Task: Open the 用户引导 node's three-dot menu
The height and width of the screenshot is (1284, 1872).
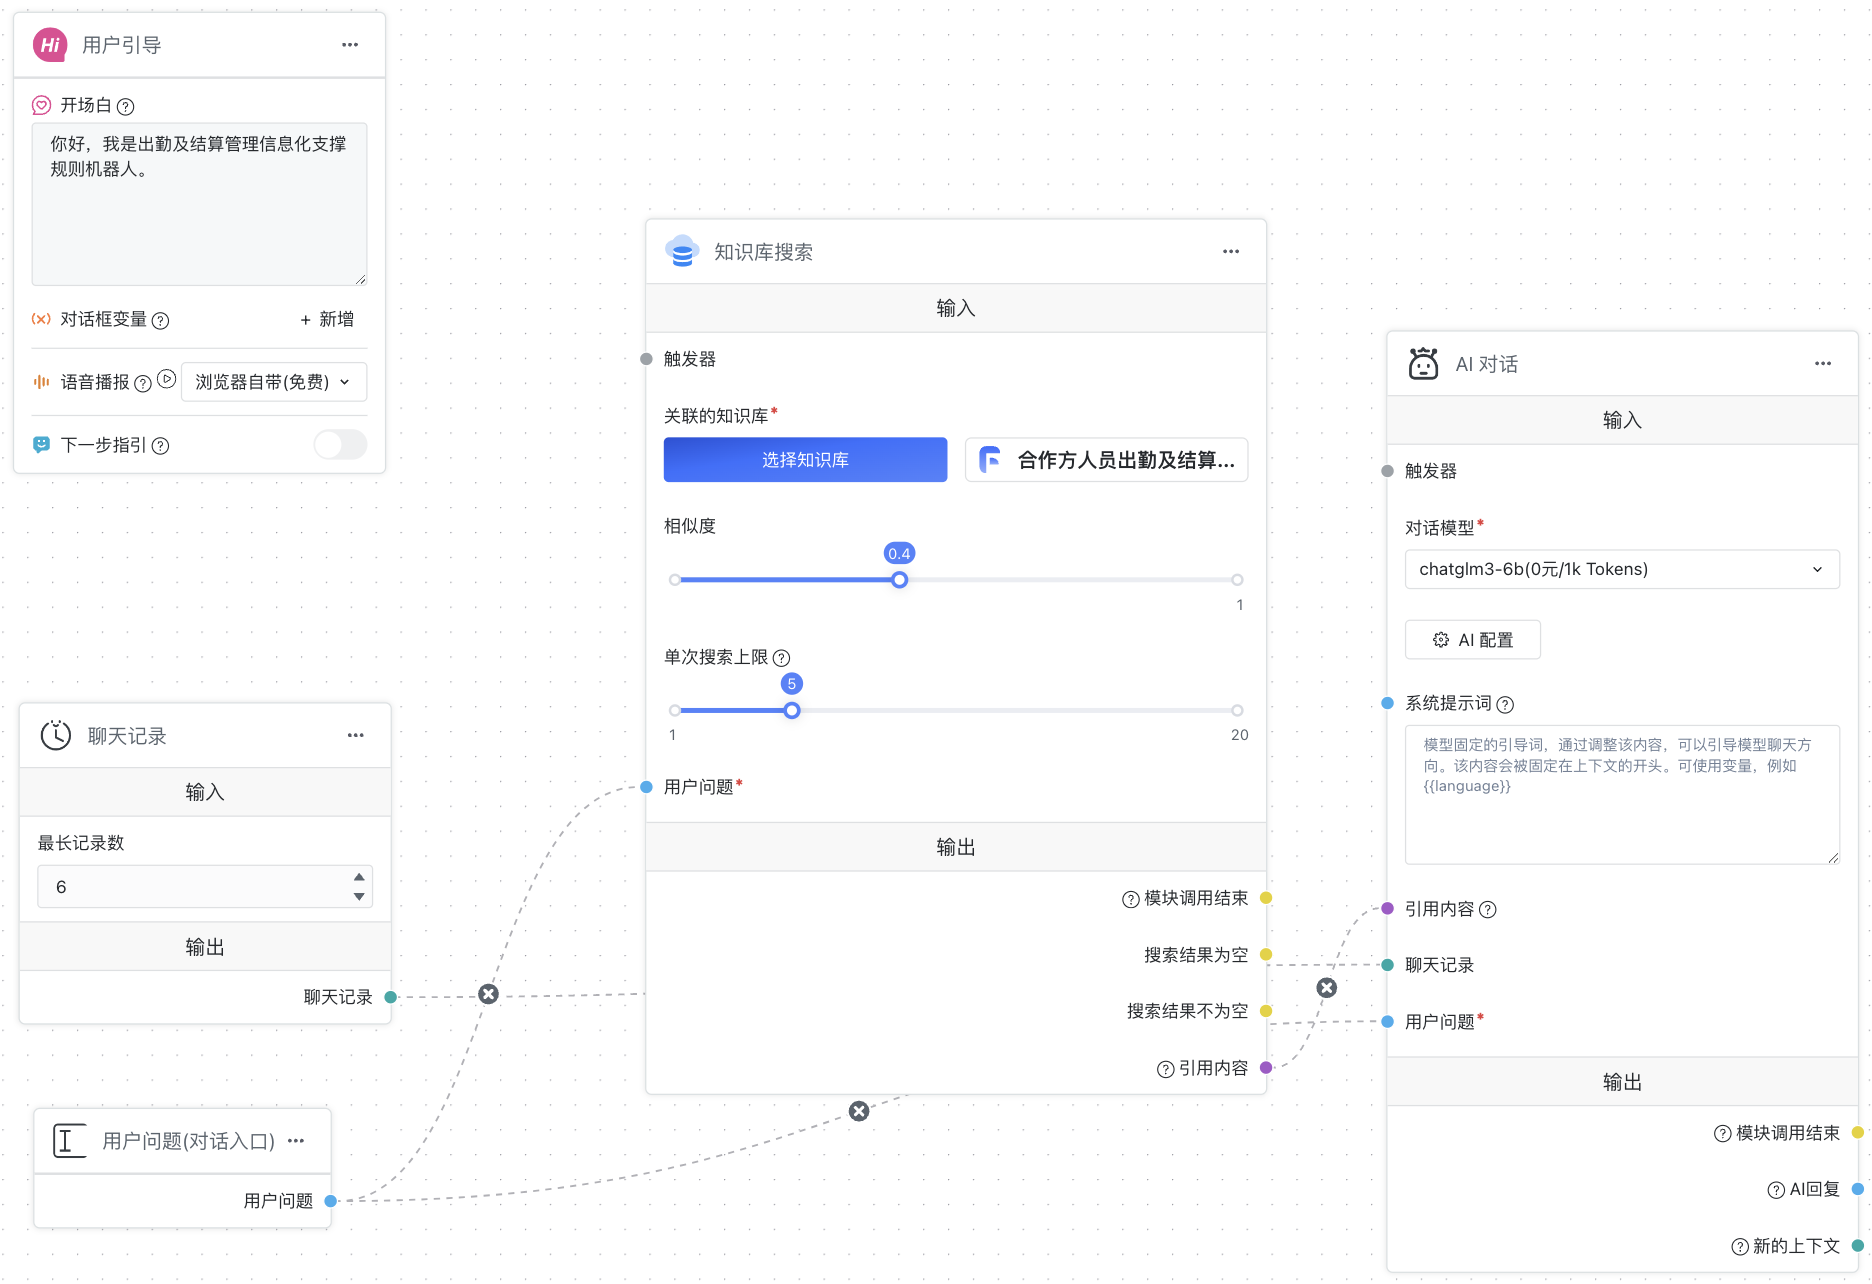Action: tap(350, 45)
